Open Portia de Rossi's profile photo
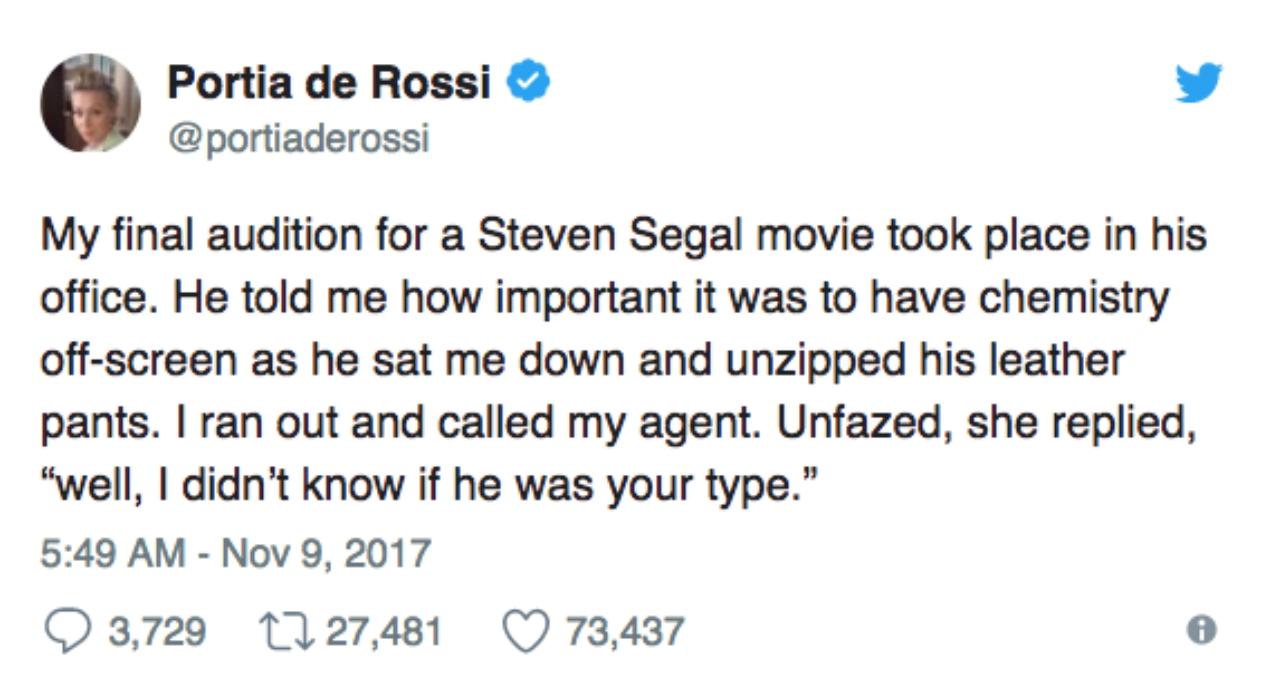Image resolution: width=1280 pixels, height=692 pixels. pos(90,103)
